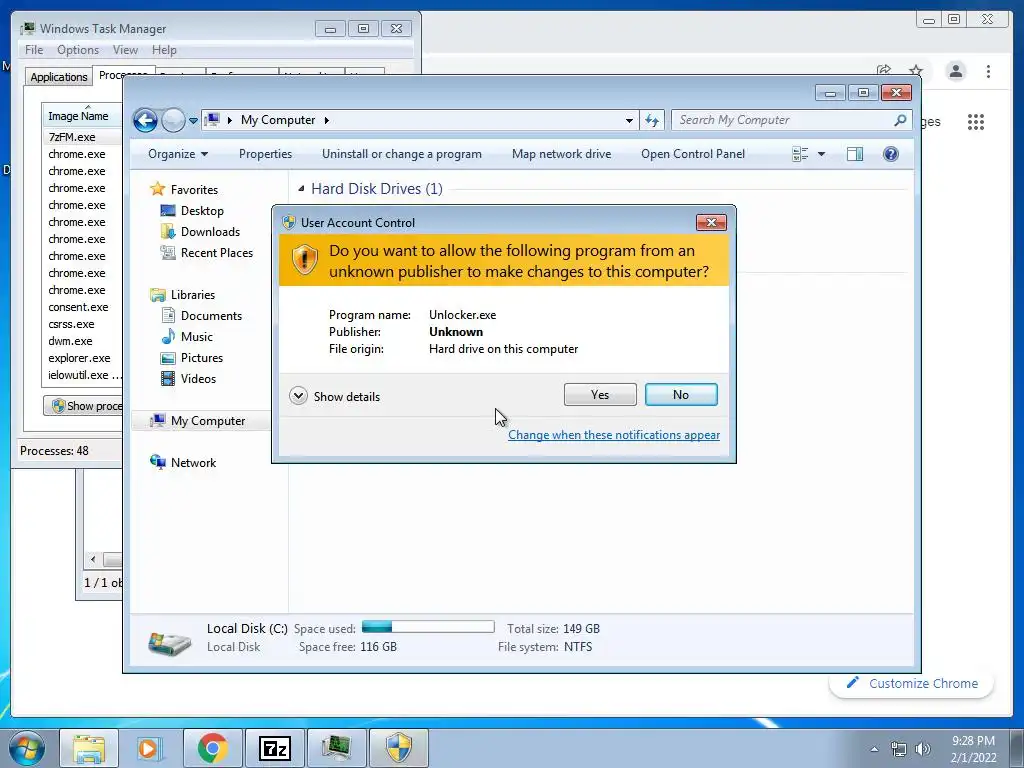Click the UAC warning shield icon
Viewport: 1024px width, 768px height.
(x=304, y=261)
